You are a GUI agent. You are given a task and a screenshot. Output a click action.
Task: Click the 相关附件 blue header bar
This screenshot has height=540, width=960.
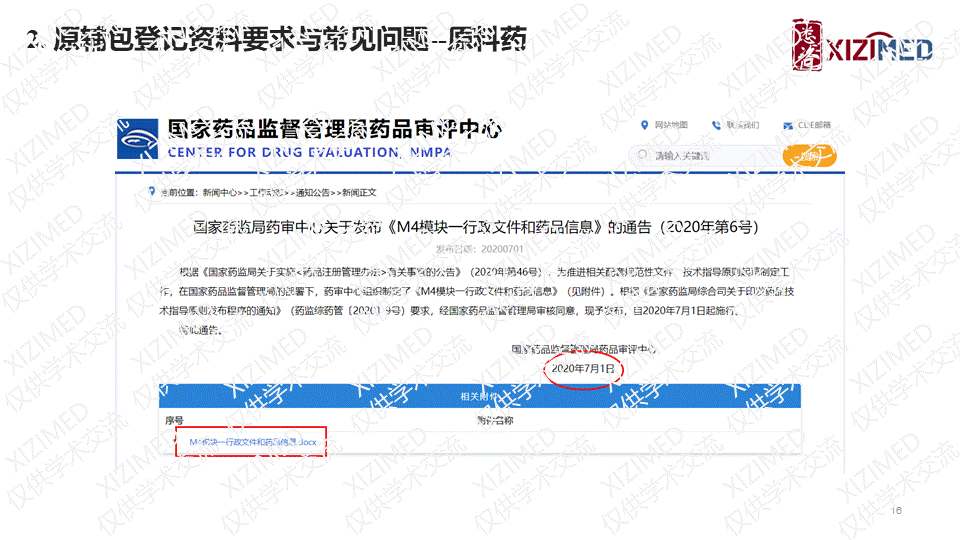click(479, 397)
